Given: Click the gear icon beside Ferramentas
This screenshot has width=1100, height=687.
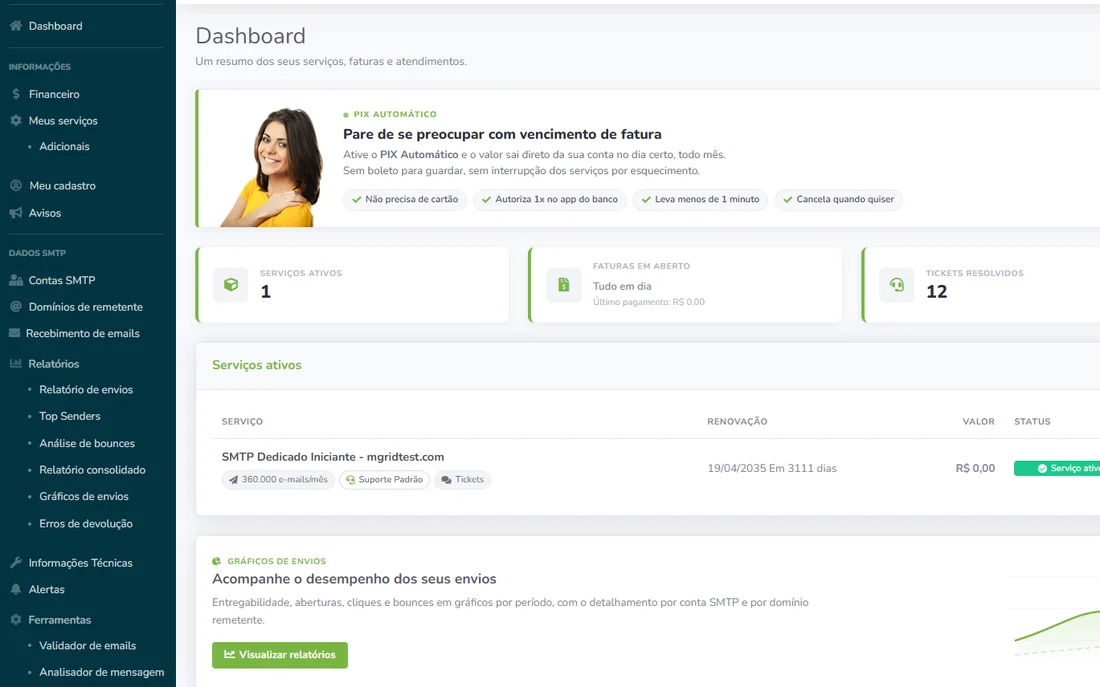Looking at the screenshot, I should [x=15, y=620].
